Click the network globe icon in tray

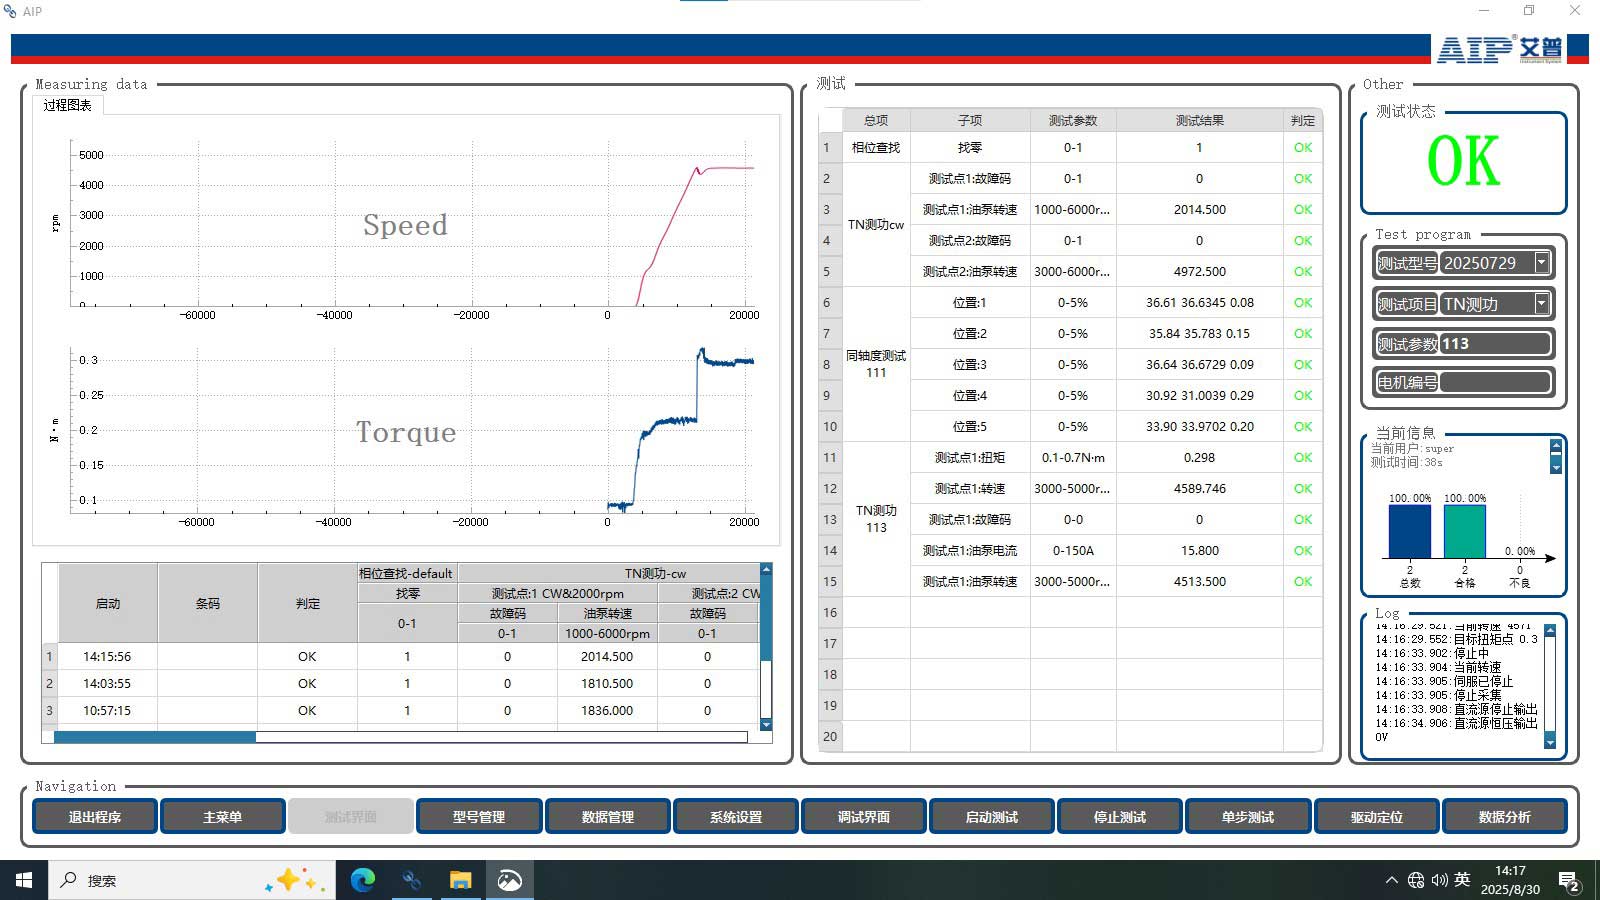tap(1416, 880)
